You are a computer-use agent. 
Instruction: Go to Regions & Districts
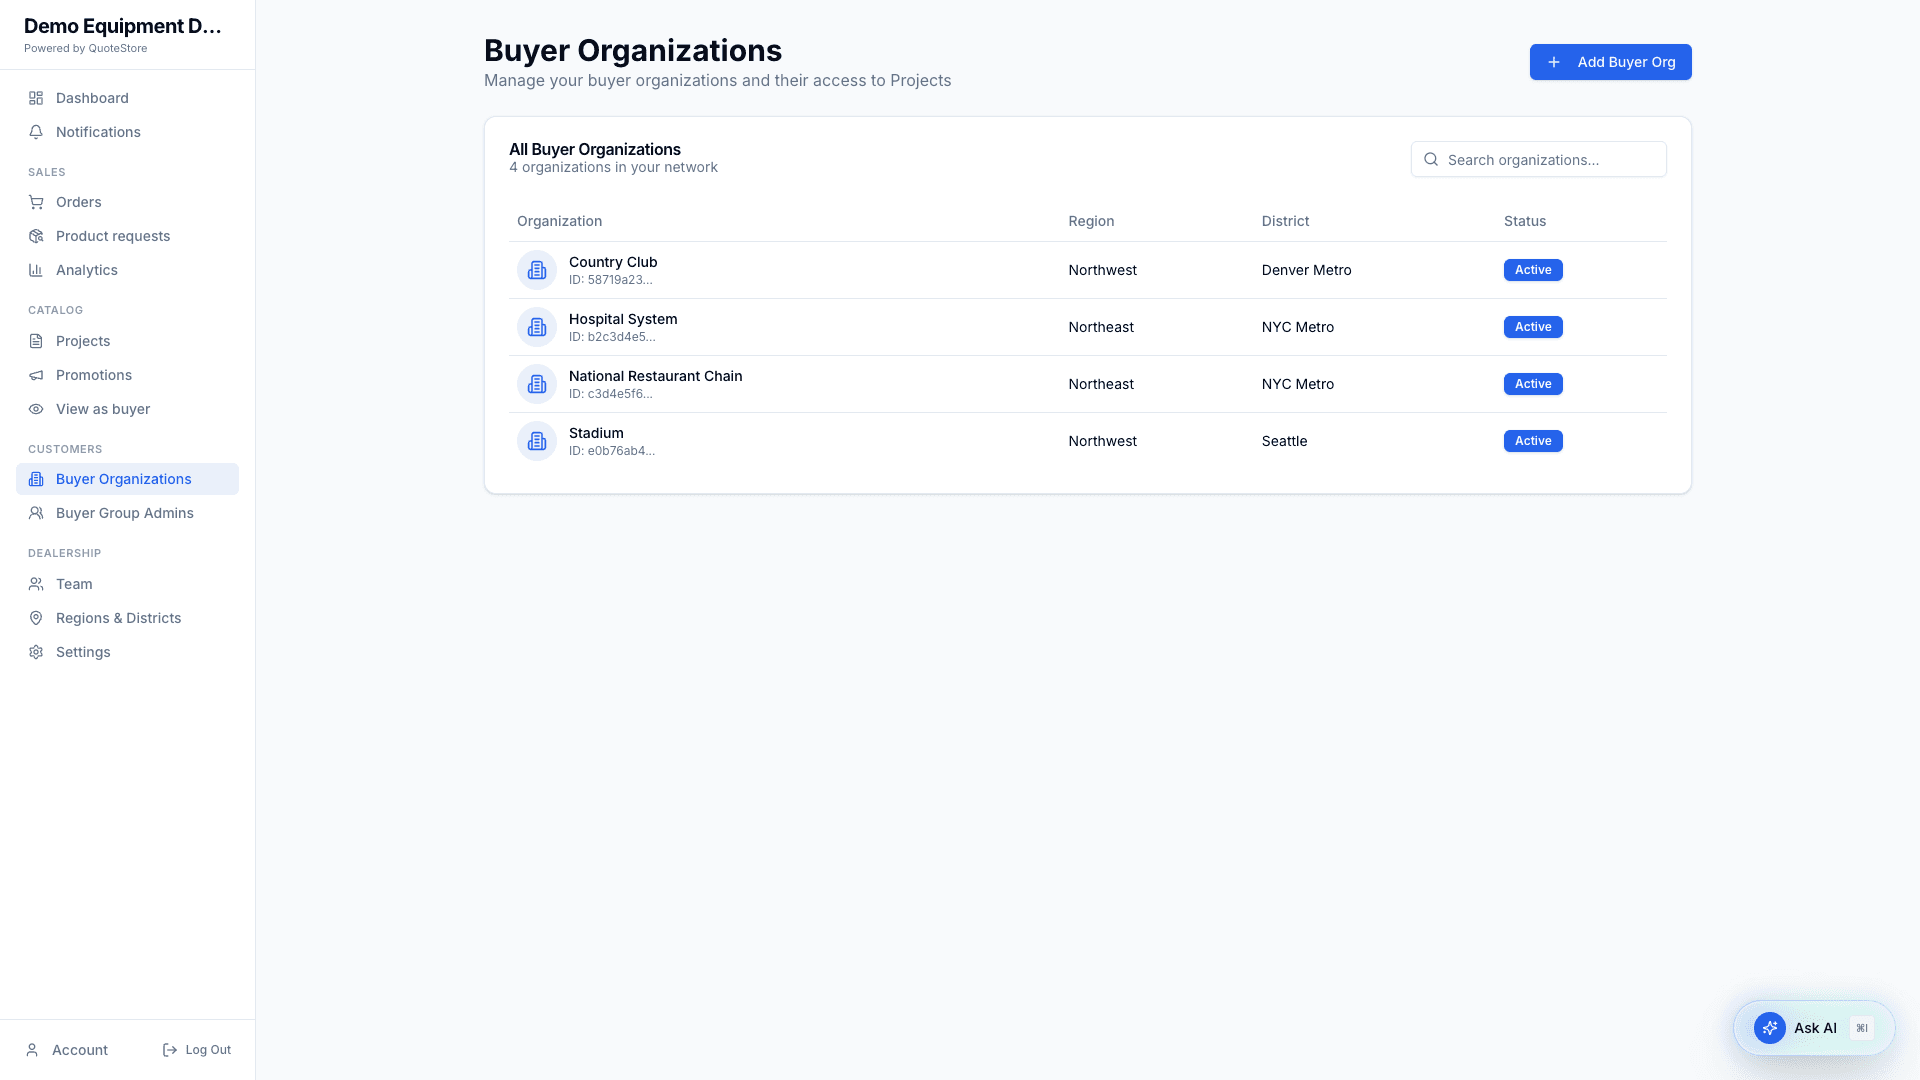(127, 618)
